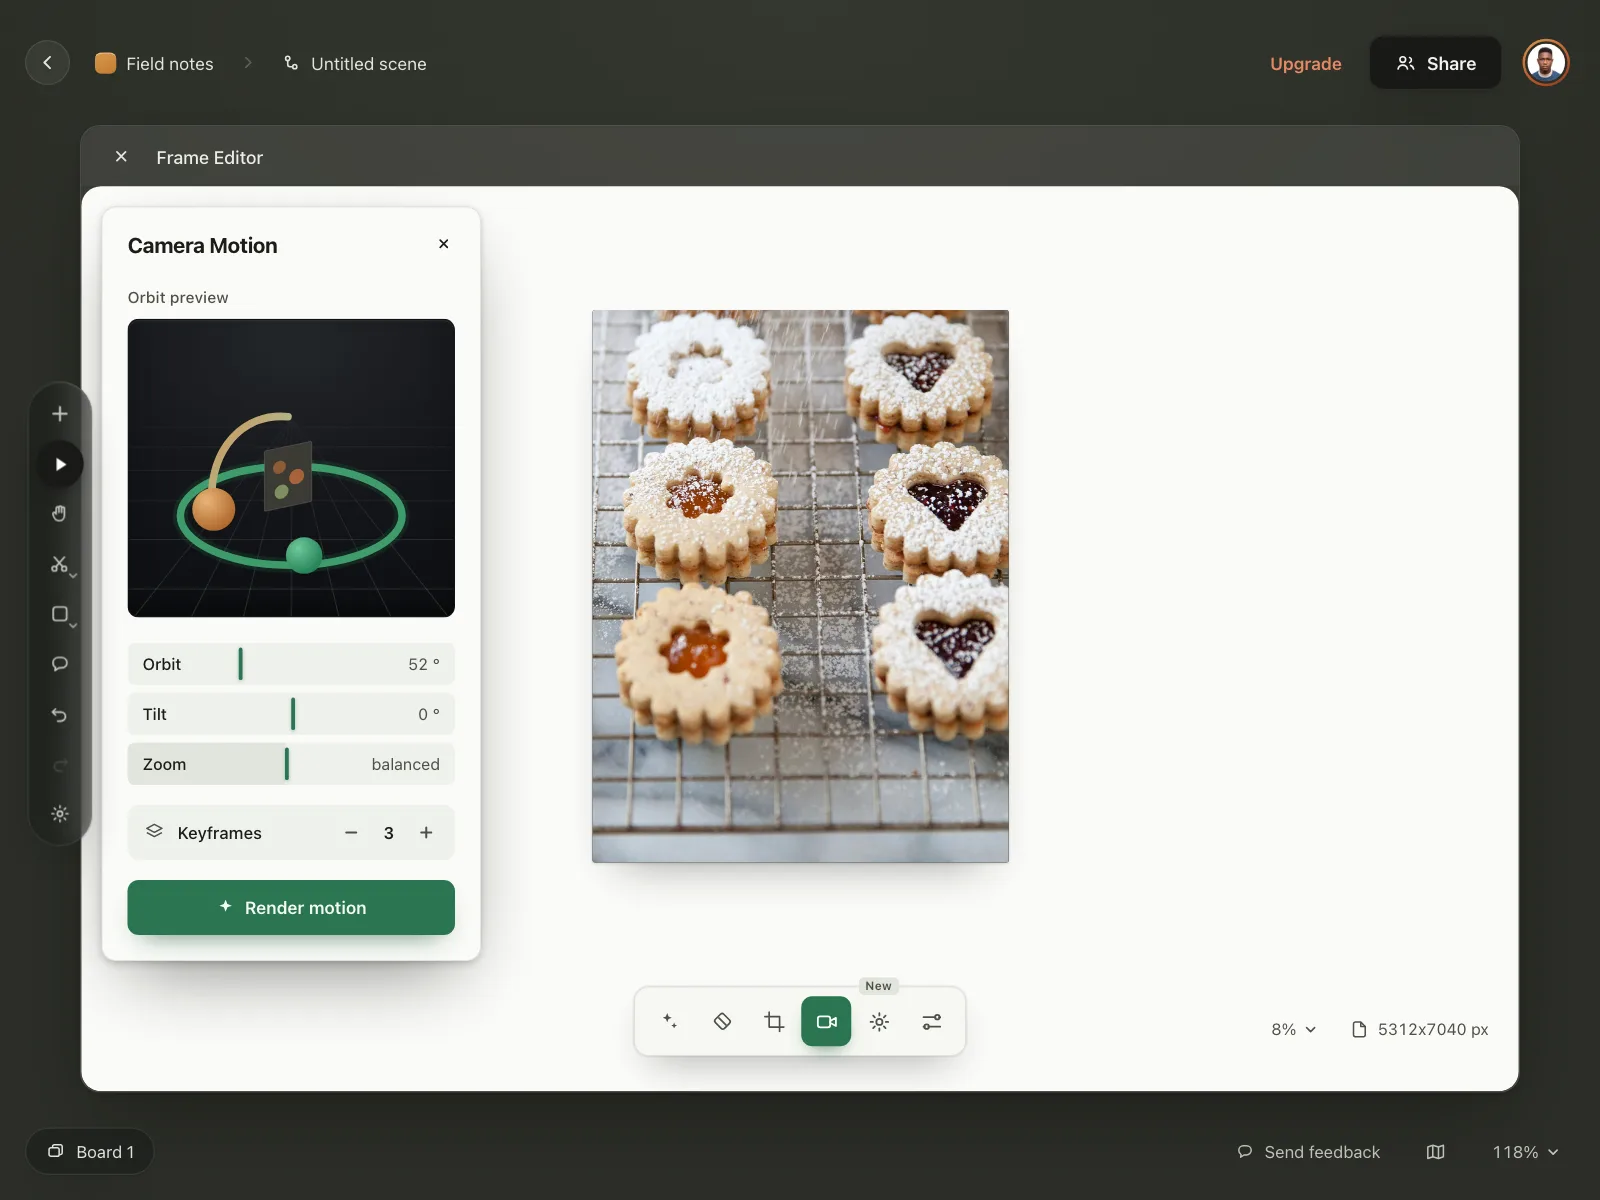Image resolution: width=1600 pixels, height=1200 pixels.
Task: Go back with the left chevron button
Action: (x=47, y=63)
